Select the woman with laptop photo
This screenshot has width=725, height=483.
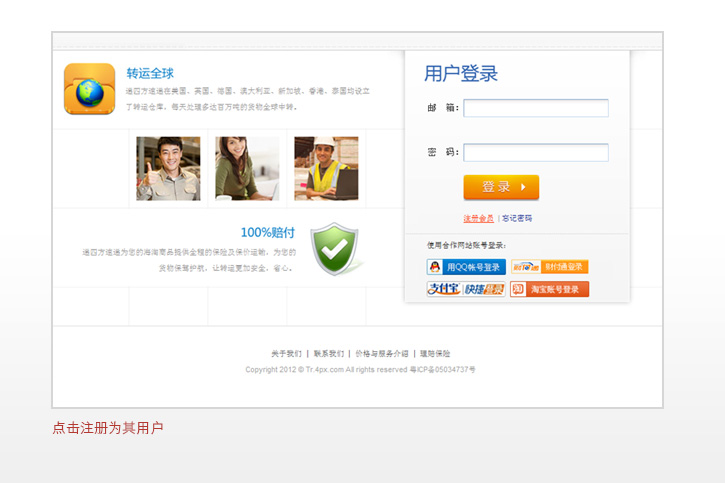tap(246, 169)
